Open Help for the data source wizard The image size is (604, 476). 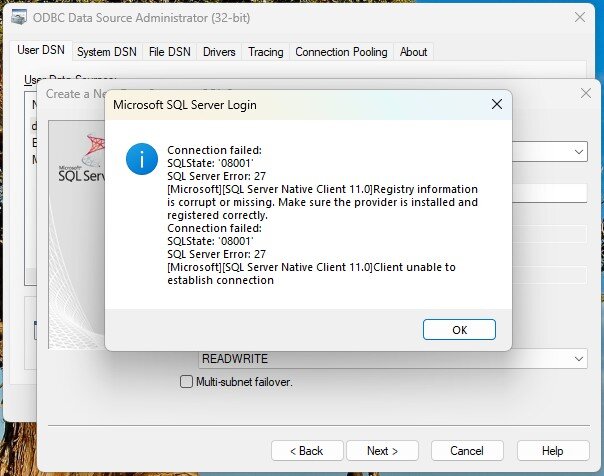click(x=552, y=451)
